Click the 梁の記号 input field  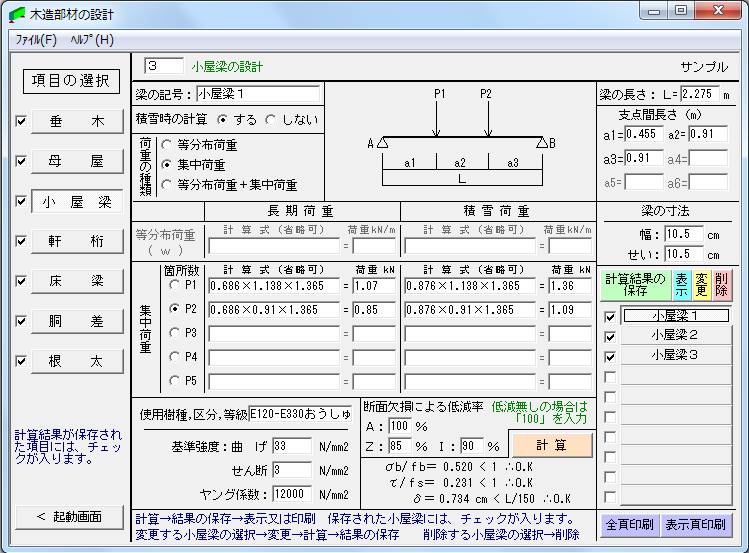(258, 94)
